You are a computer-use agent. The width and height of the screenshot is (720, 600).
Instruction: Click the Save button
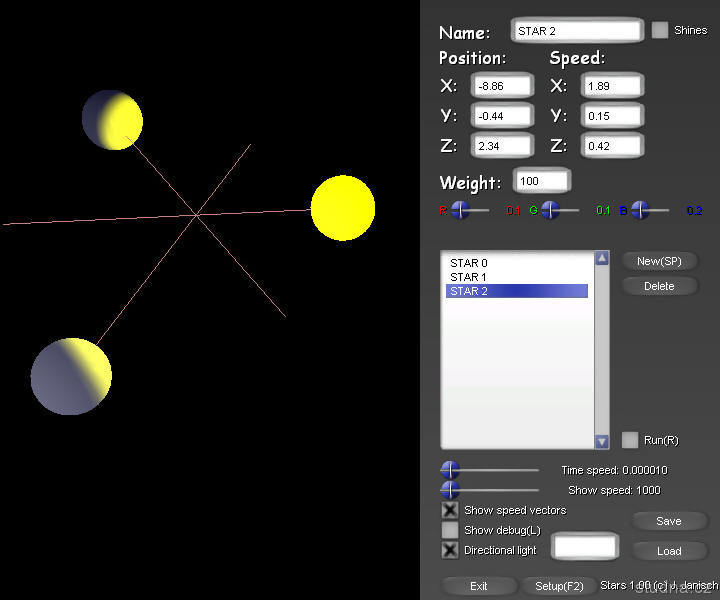coord(668,521)
